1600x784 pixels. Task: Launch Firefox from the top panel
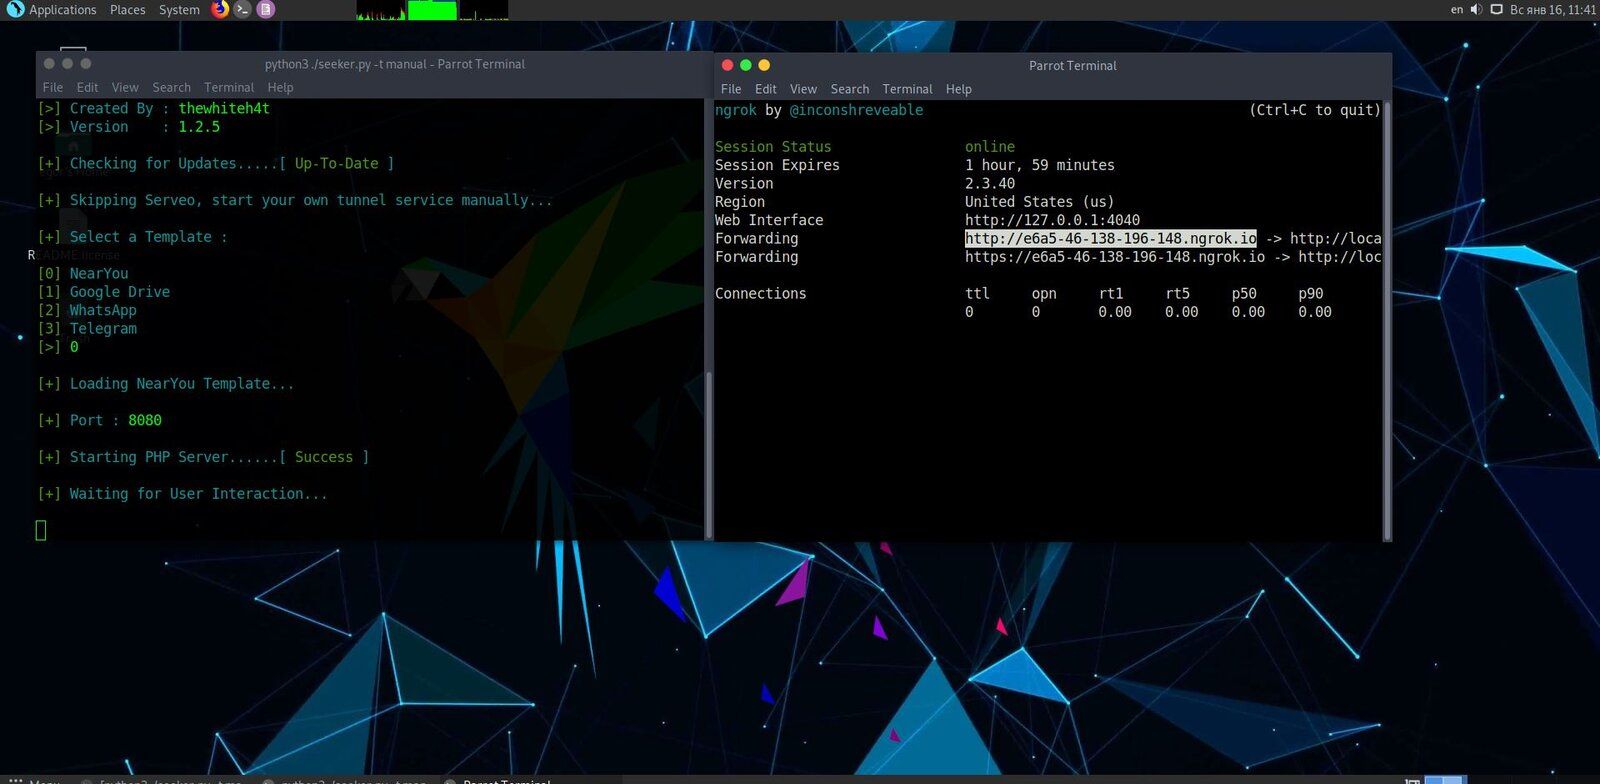(x=220, y=10)
